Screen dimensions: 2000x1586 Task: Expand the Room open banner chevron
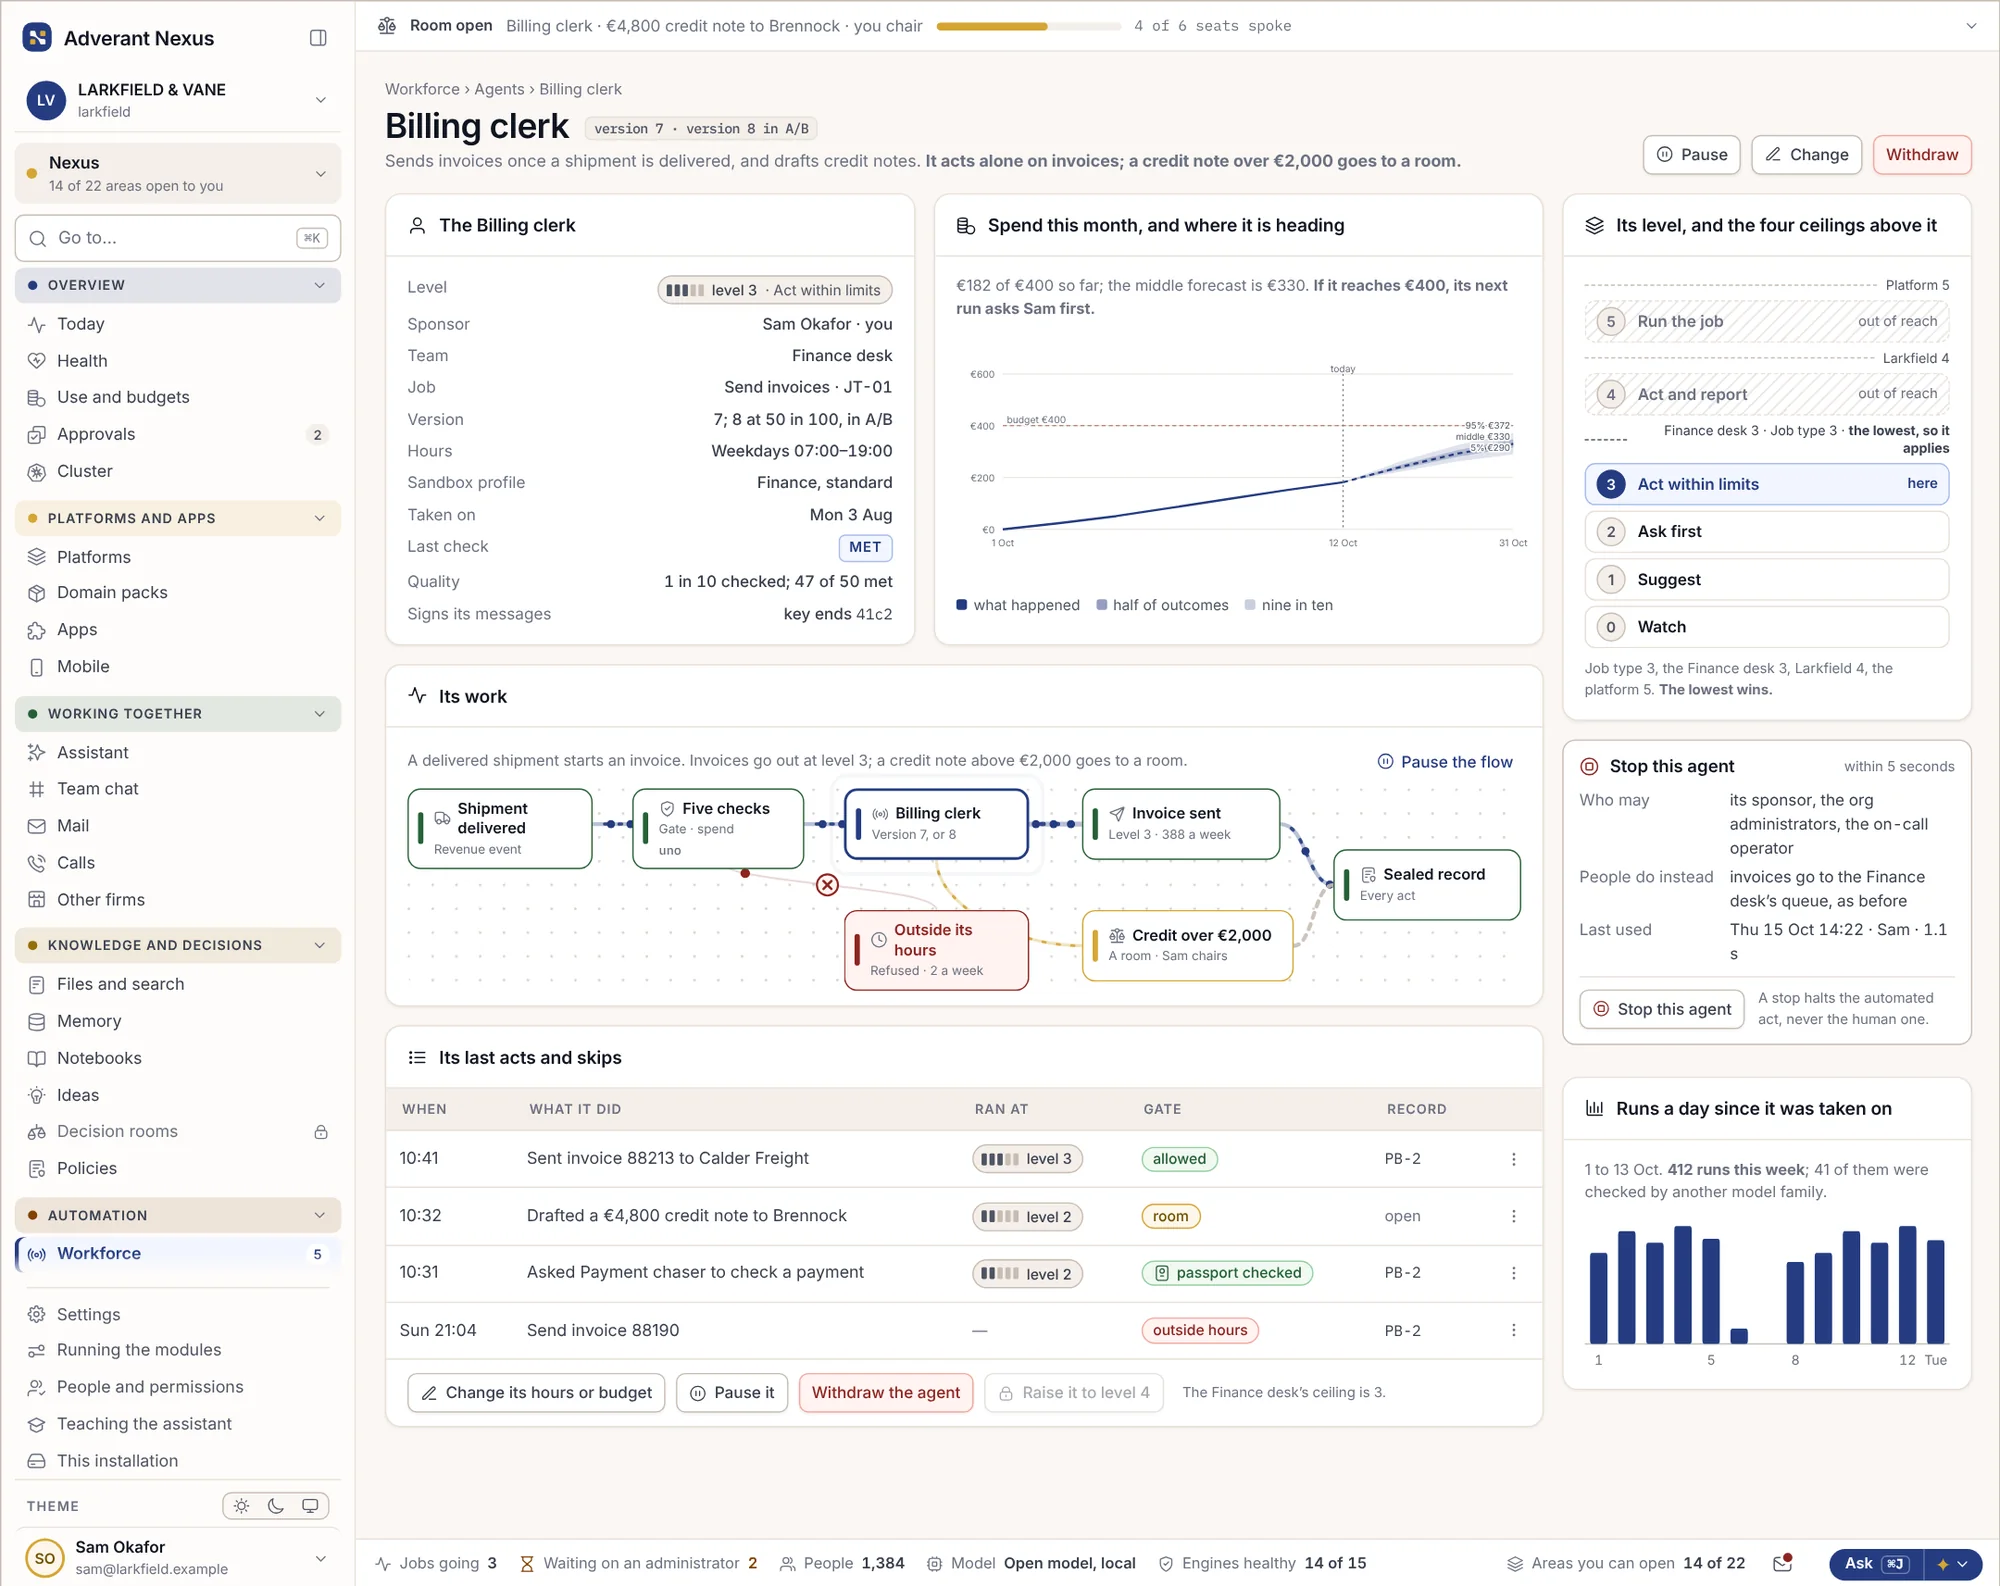1971,26
